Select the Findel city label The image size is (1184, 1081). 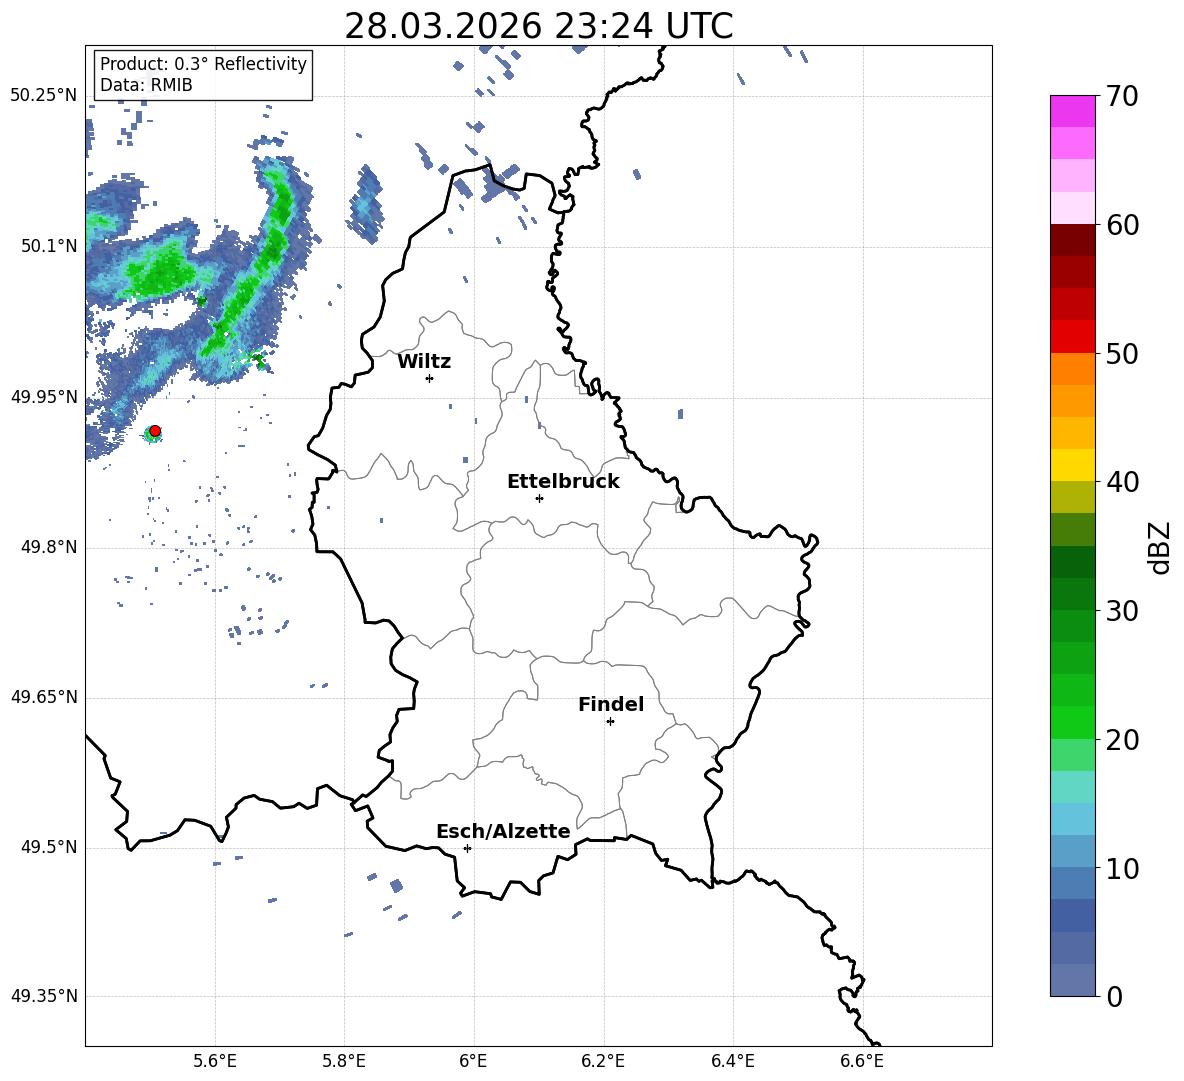[611, 704]
